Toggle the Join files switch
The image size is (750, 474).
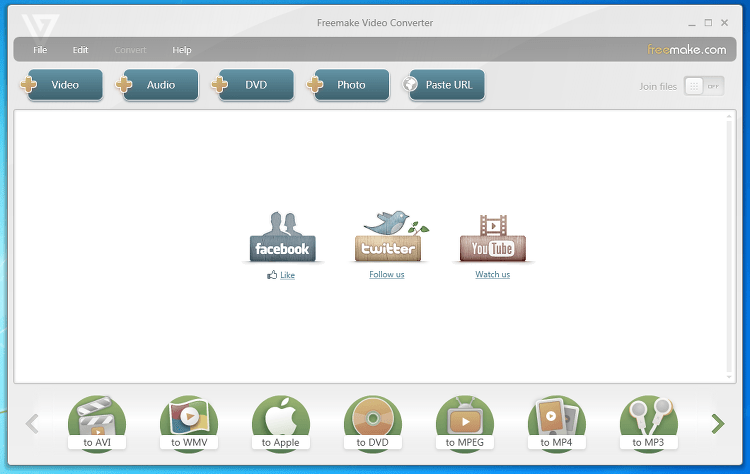point(704,86)
